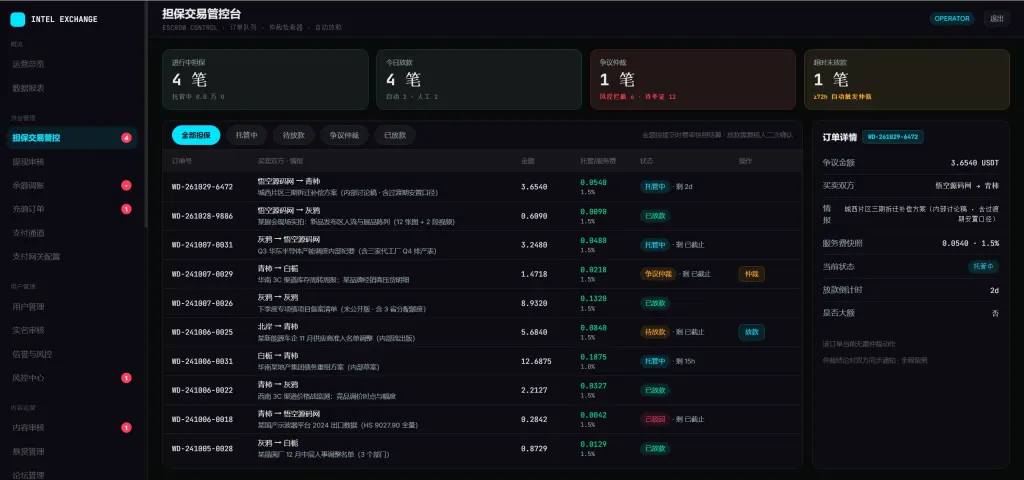Image resolution: width=1024 pixels, height=480 pixels.
Task: Open 用户管理 in the sidebar
Action: pos(72,306)
